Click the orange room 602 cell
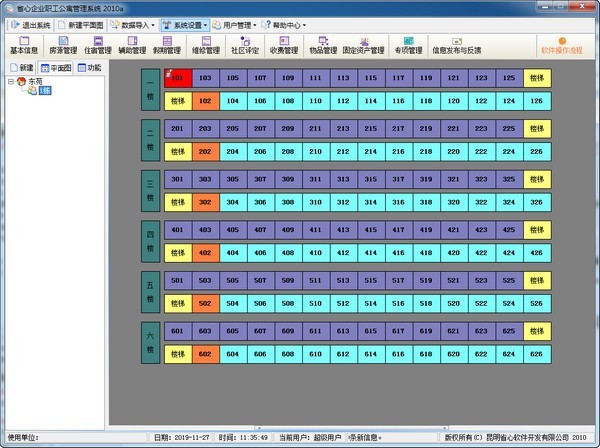This screenshot has width=600, height=448. tap(205, 353)
